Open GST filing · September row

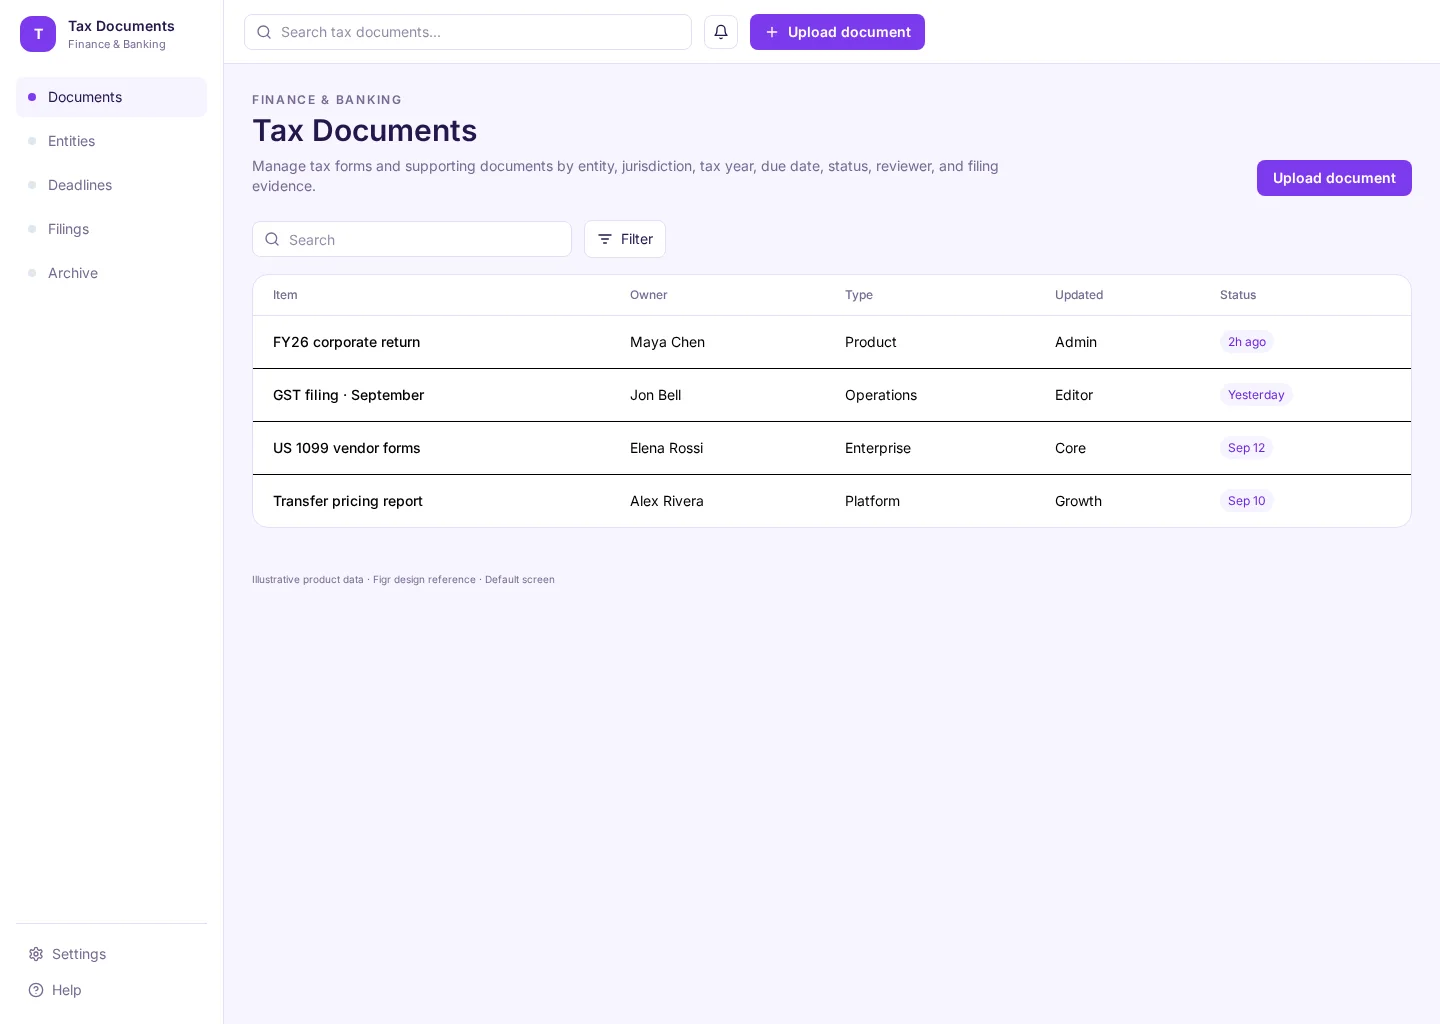pos(832,395)
